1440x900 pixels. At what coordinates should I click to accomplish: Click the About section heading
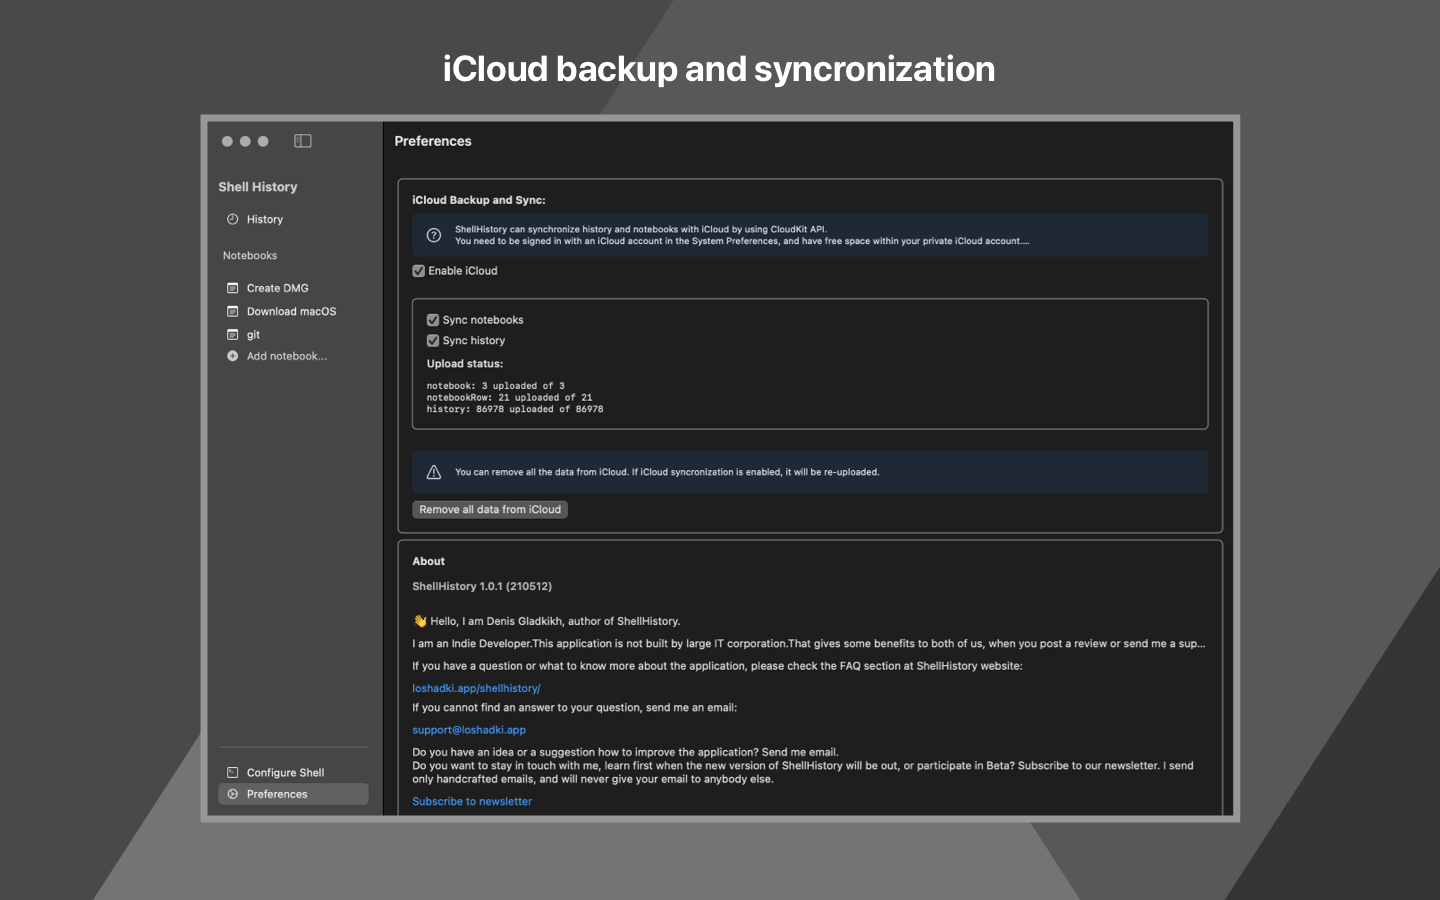429,561
